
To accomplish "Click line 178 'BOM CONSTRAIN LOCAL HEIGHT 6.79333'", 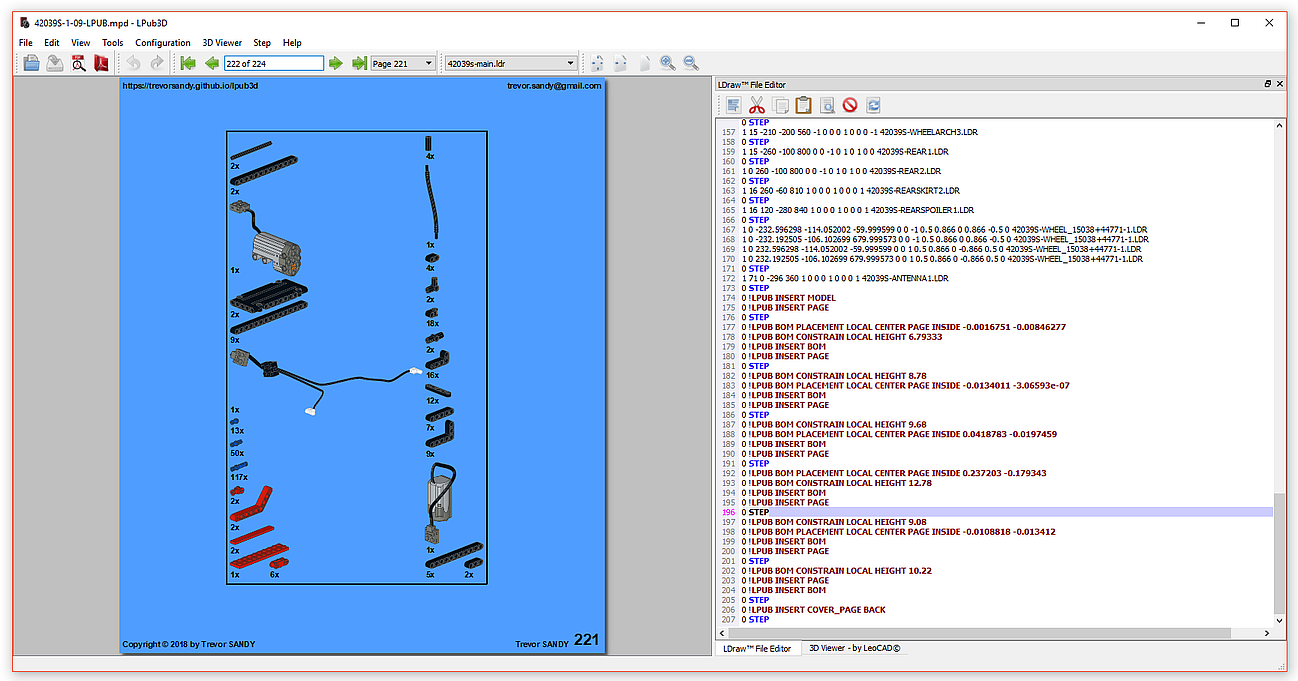I will click(x=842, y=337).
